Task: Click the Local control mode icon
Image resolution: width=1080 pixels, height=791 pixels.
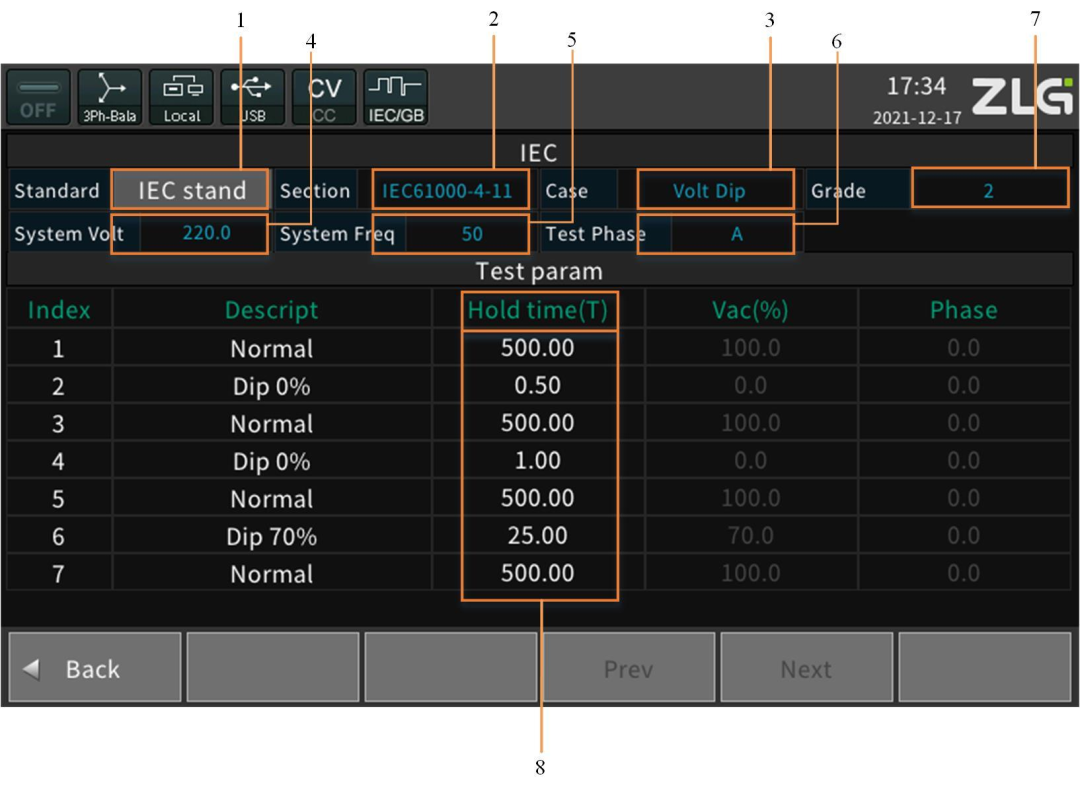Action: point(182,97)
